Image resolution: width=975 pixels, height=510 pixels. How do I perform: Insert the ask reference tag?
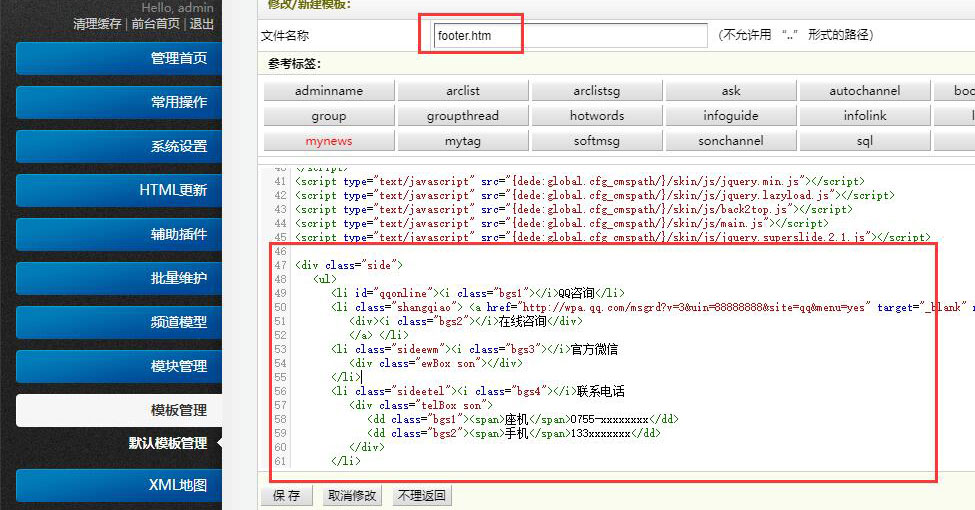tap(731, 91)
